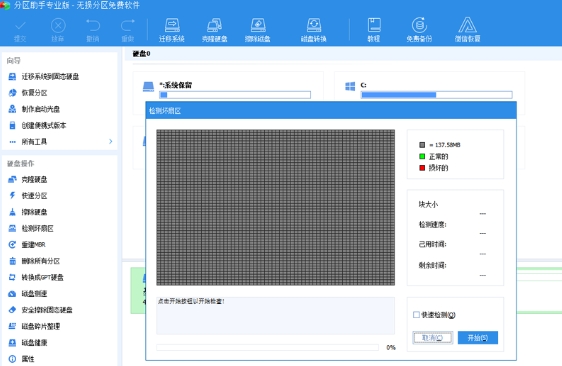
Task: Click the green 正常的 legend swatch
Action: 422,156
